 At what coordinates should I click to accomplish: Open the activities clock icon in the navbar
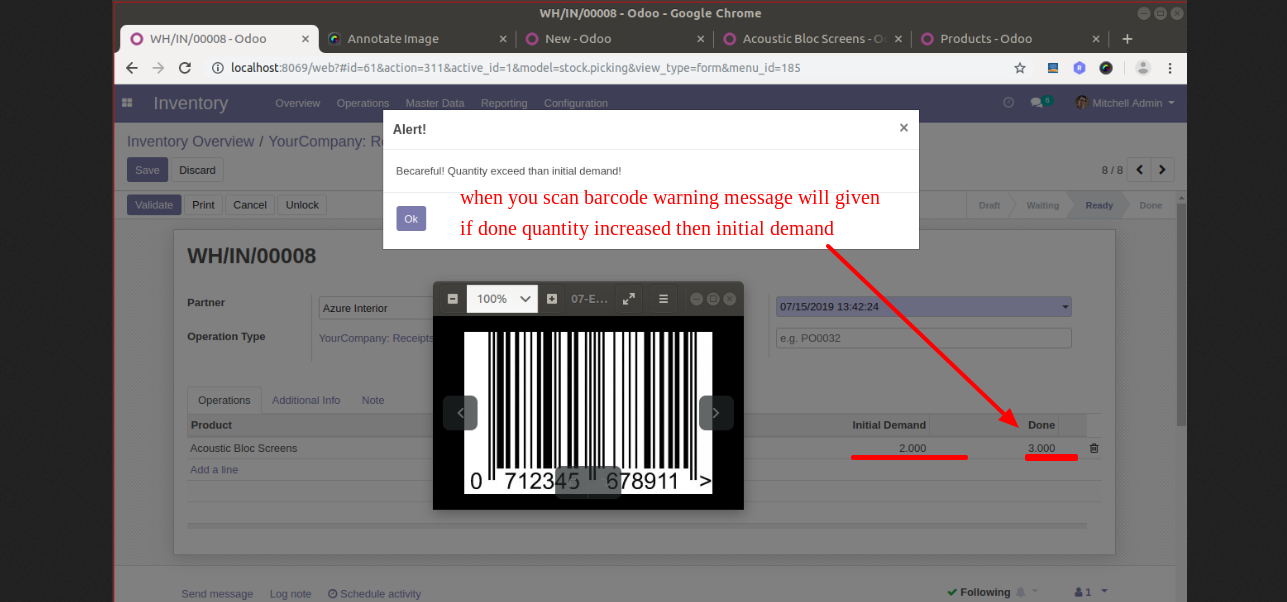[1008, 102]
